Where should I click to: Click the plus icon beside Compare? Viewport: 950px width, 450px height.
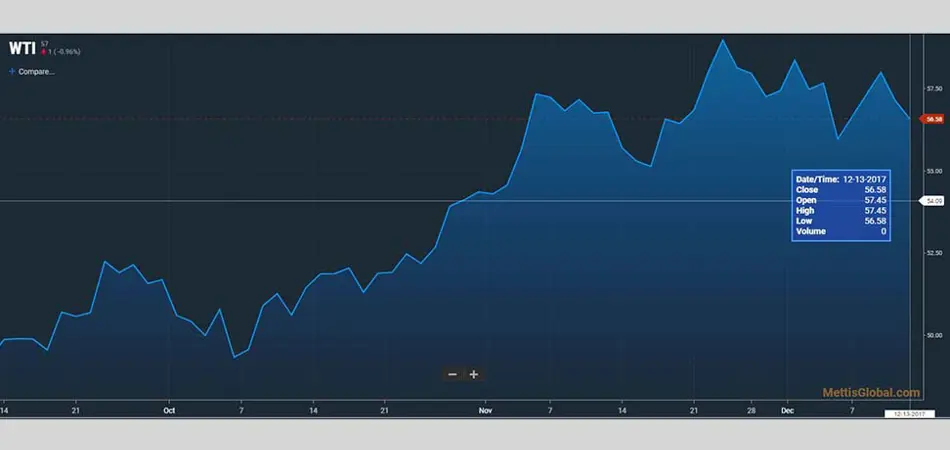click(12, 71)
